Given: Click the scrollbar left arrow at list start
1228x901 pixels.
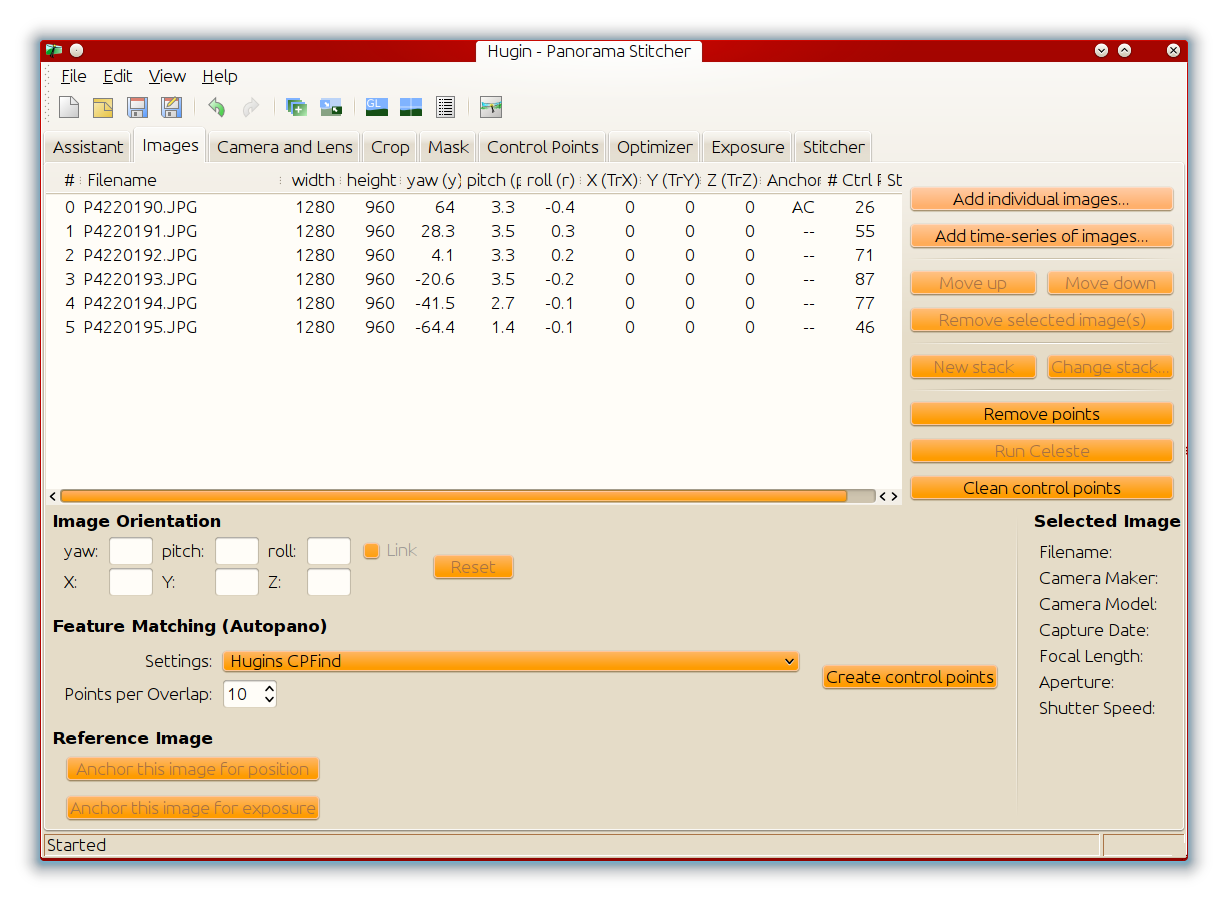Looking at the screenshot, I should click(x=53, y=496).
